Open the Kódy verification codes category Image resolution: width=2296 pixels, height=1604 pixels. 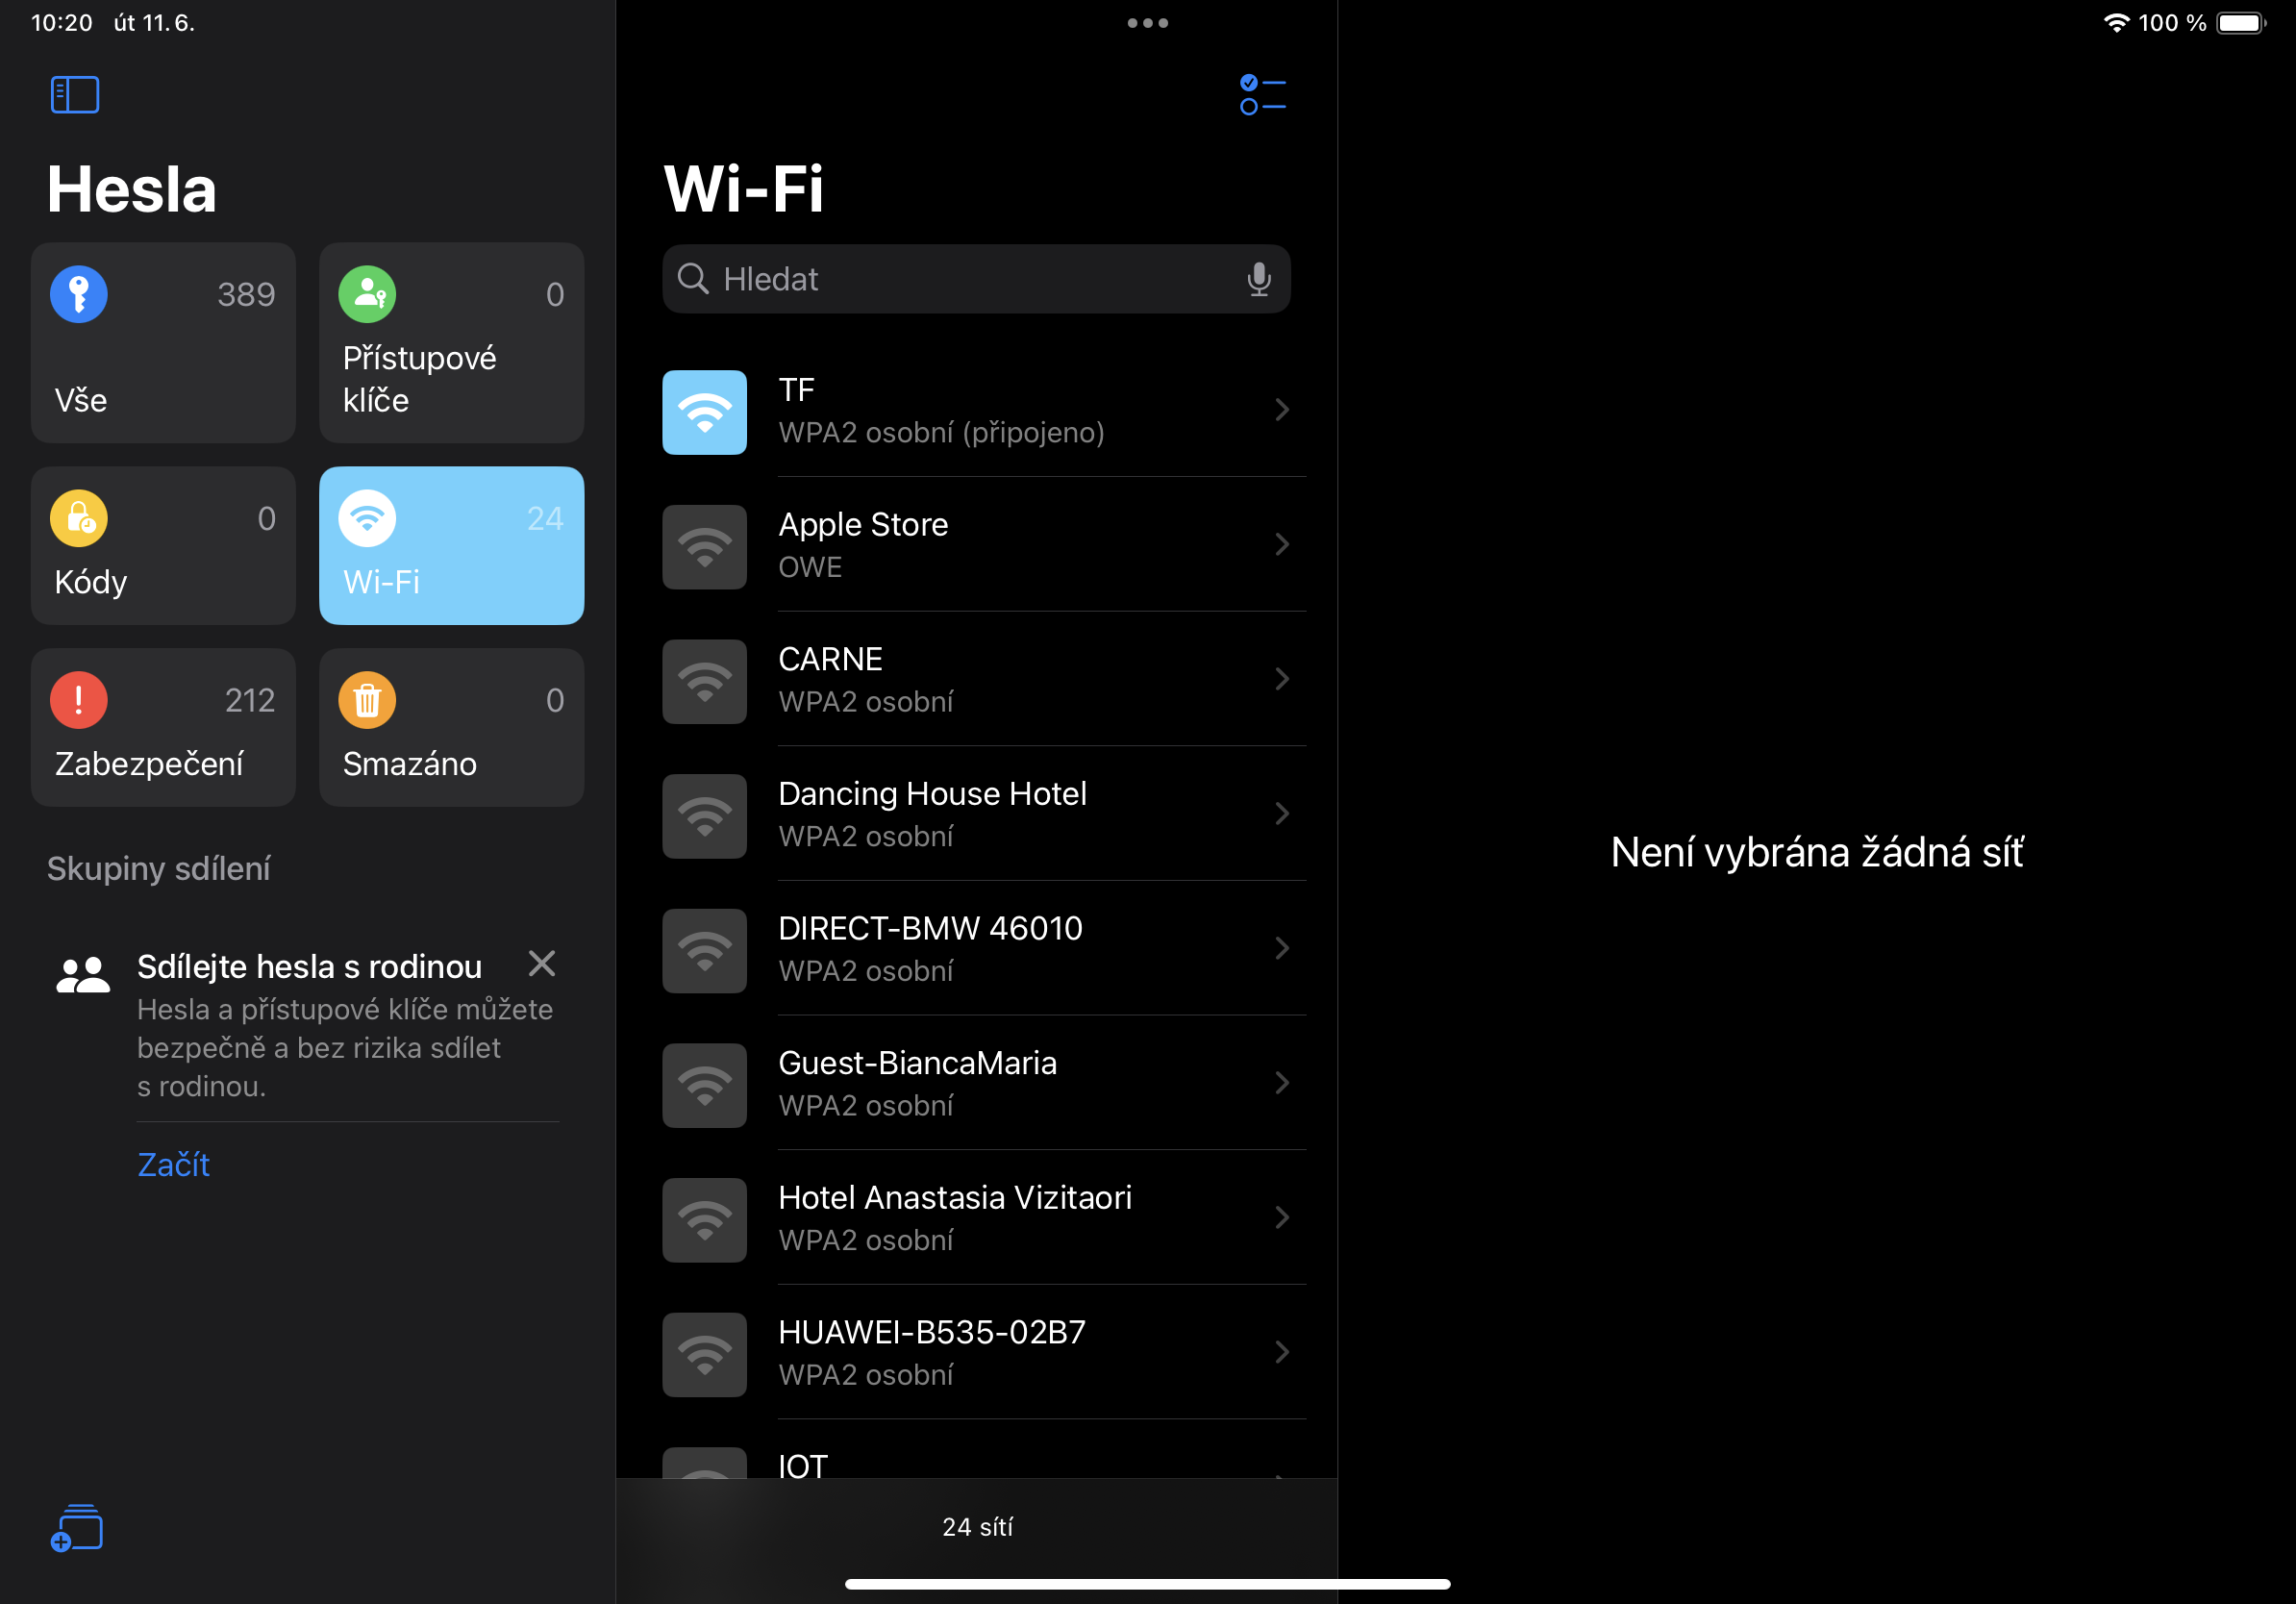click(162, 545)
